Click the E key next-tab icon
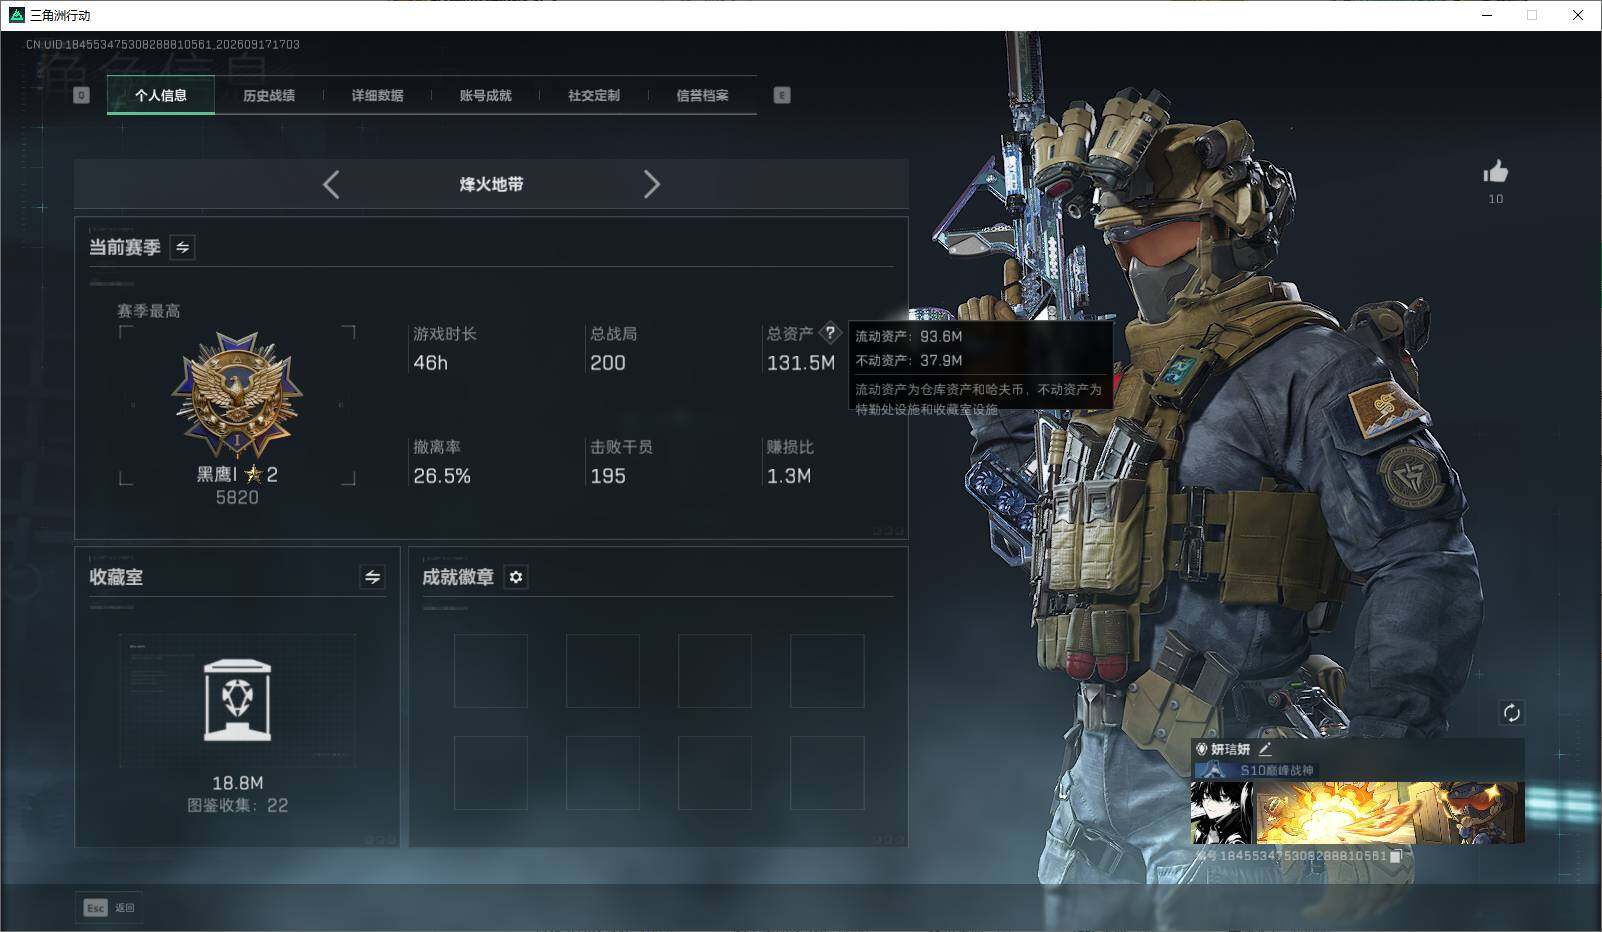This screenshot has height=932, width=1602. coord(782,95)
